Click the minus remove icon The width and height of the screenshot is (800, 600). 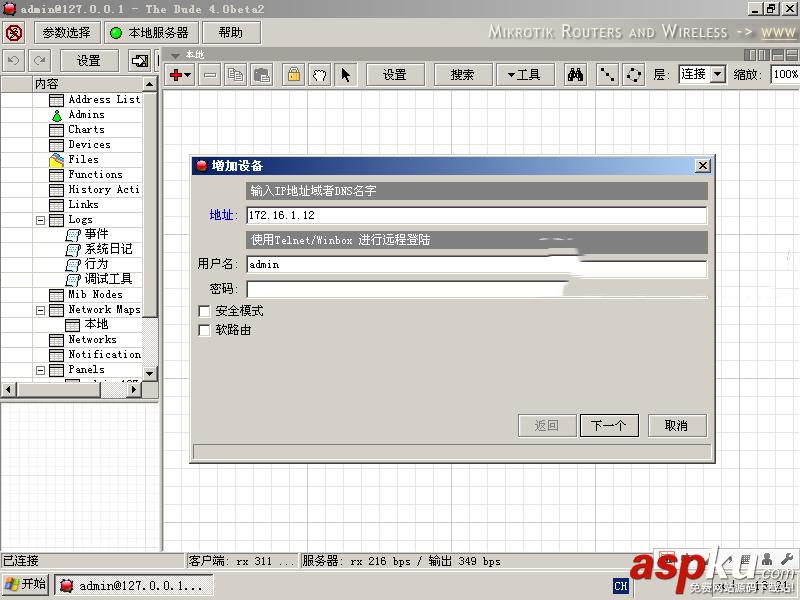(x=210, y=75)
